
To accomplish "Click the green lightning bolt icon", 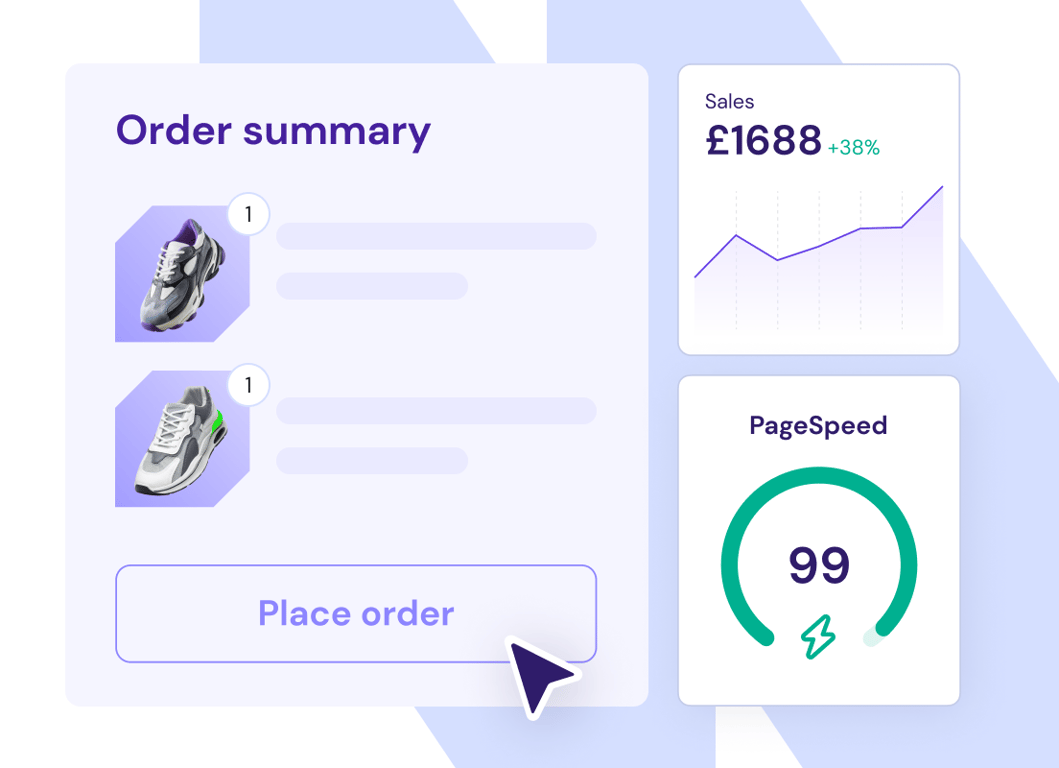I will click(818, 636).
